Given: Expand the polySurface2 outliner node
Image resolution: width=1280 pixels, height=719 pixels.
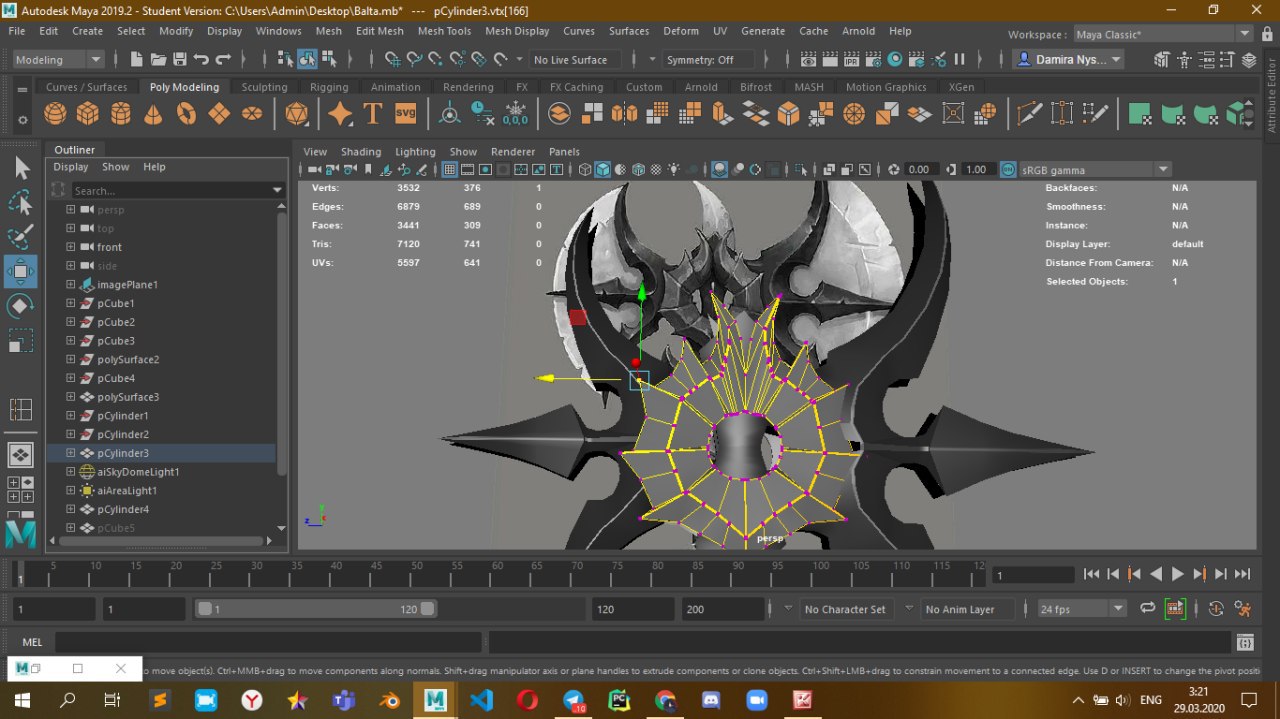Looking at the screenshot, I should tap(71, 359).
